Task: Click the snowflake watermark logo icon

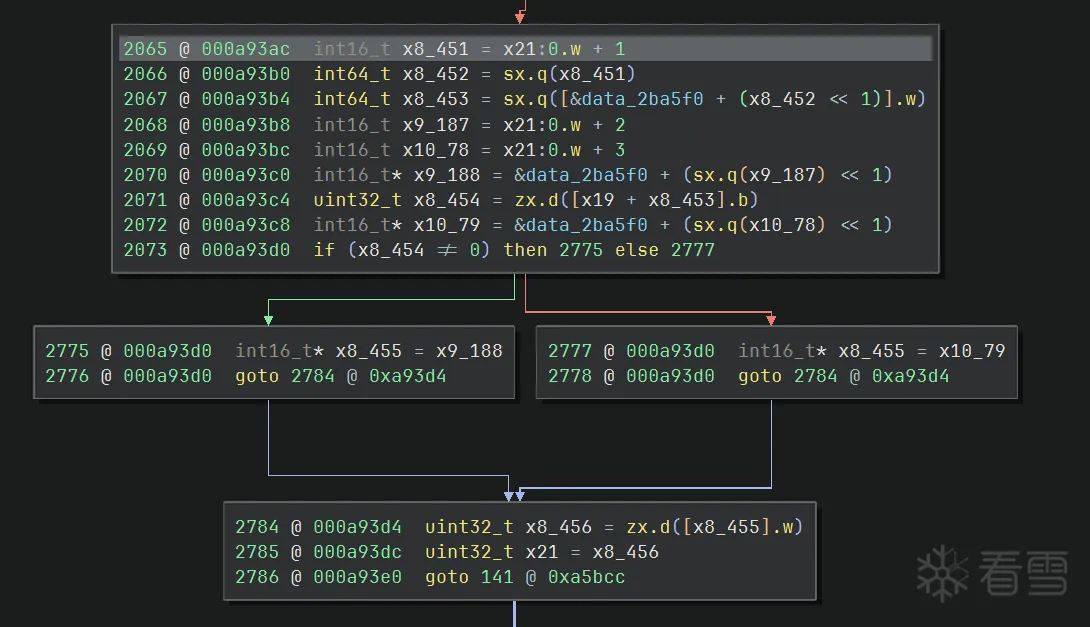Action: [943, 573]
